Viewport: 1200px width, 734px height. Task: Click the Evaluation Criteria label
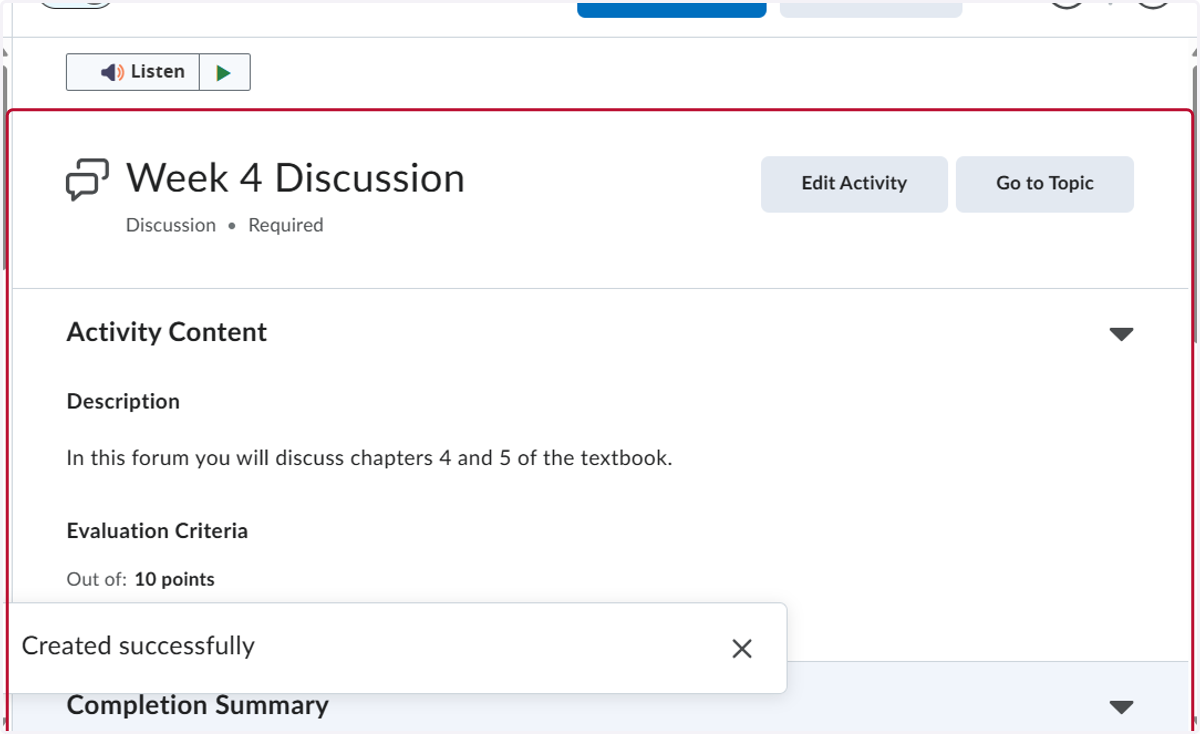[x=157, y=531]
